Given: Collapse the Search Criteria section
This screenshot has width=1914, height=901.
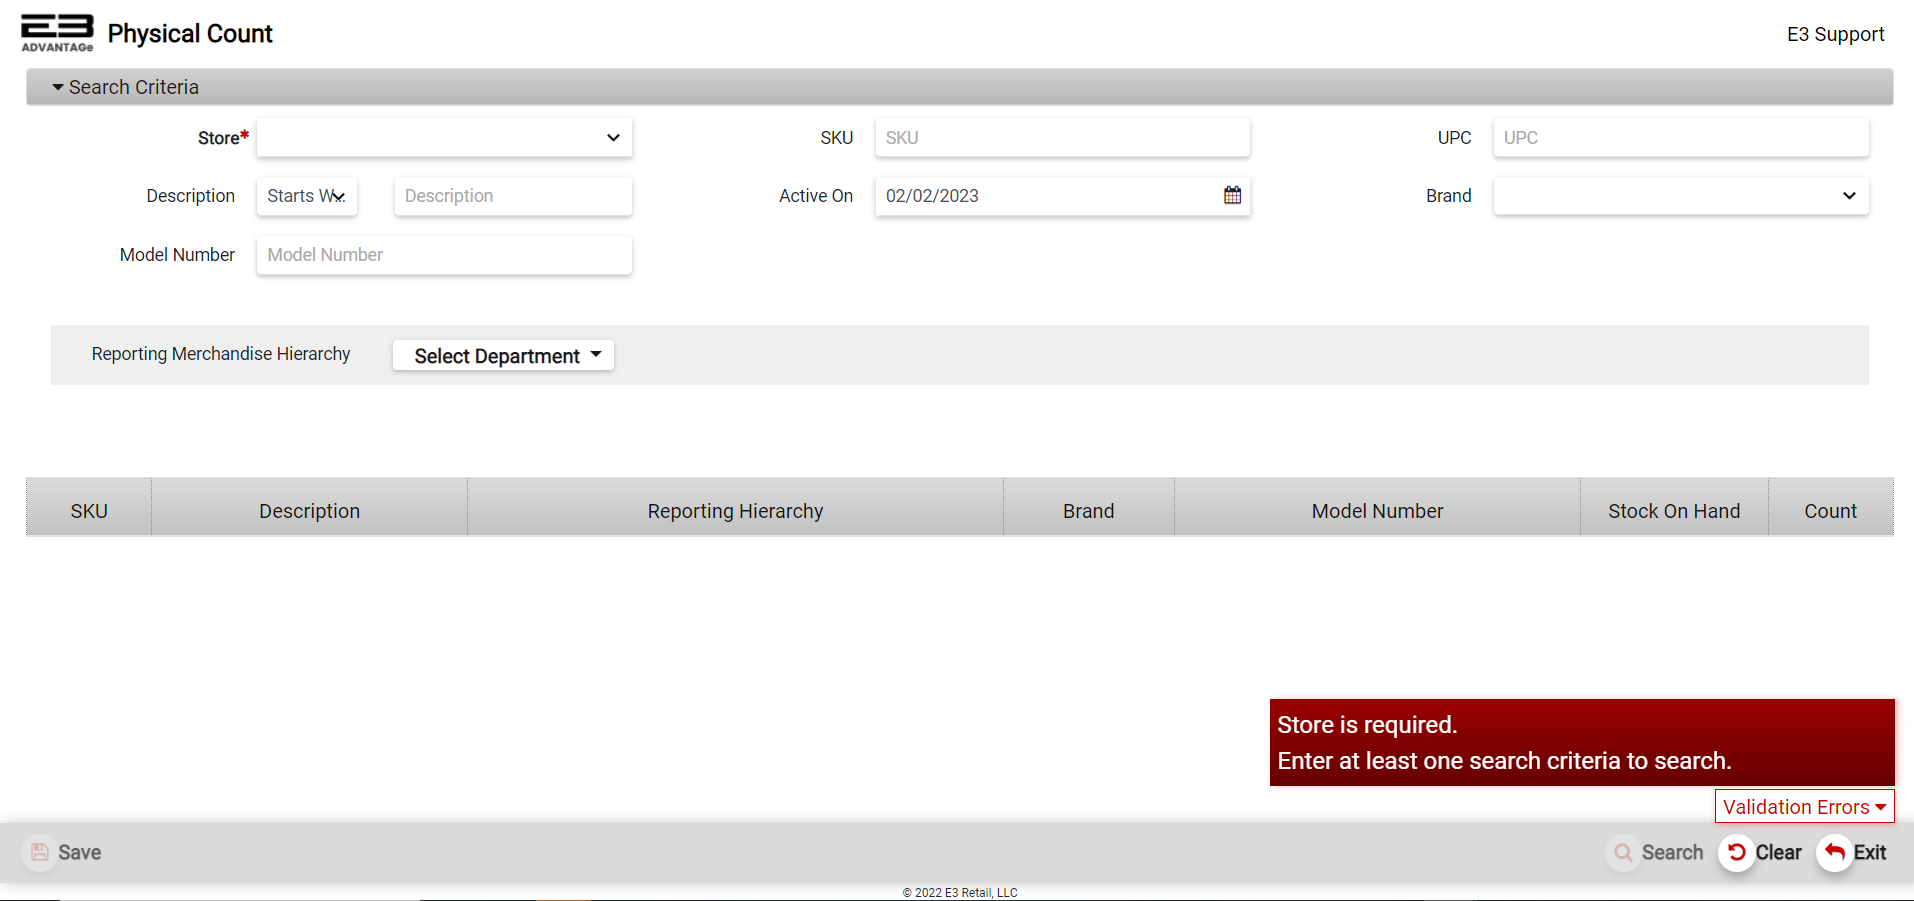Looking at the screenshot, I should click(126, 87).
